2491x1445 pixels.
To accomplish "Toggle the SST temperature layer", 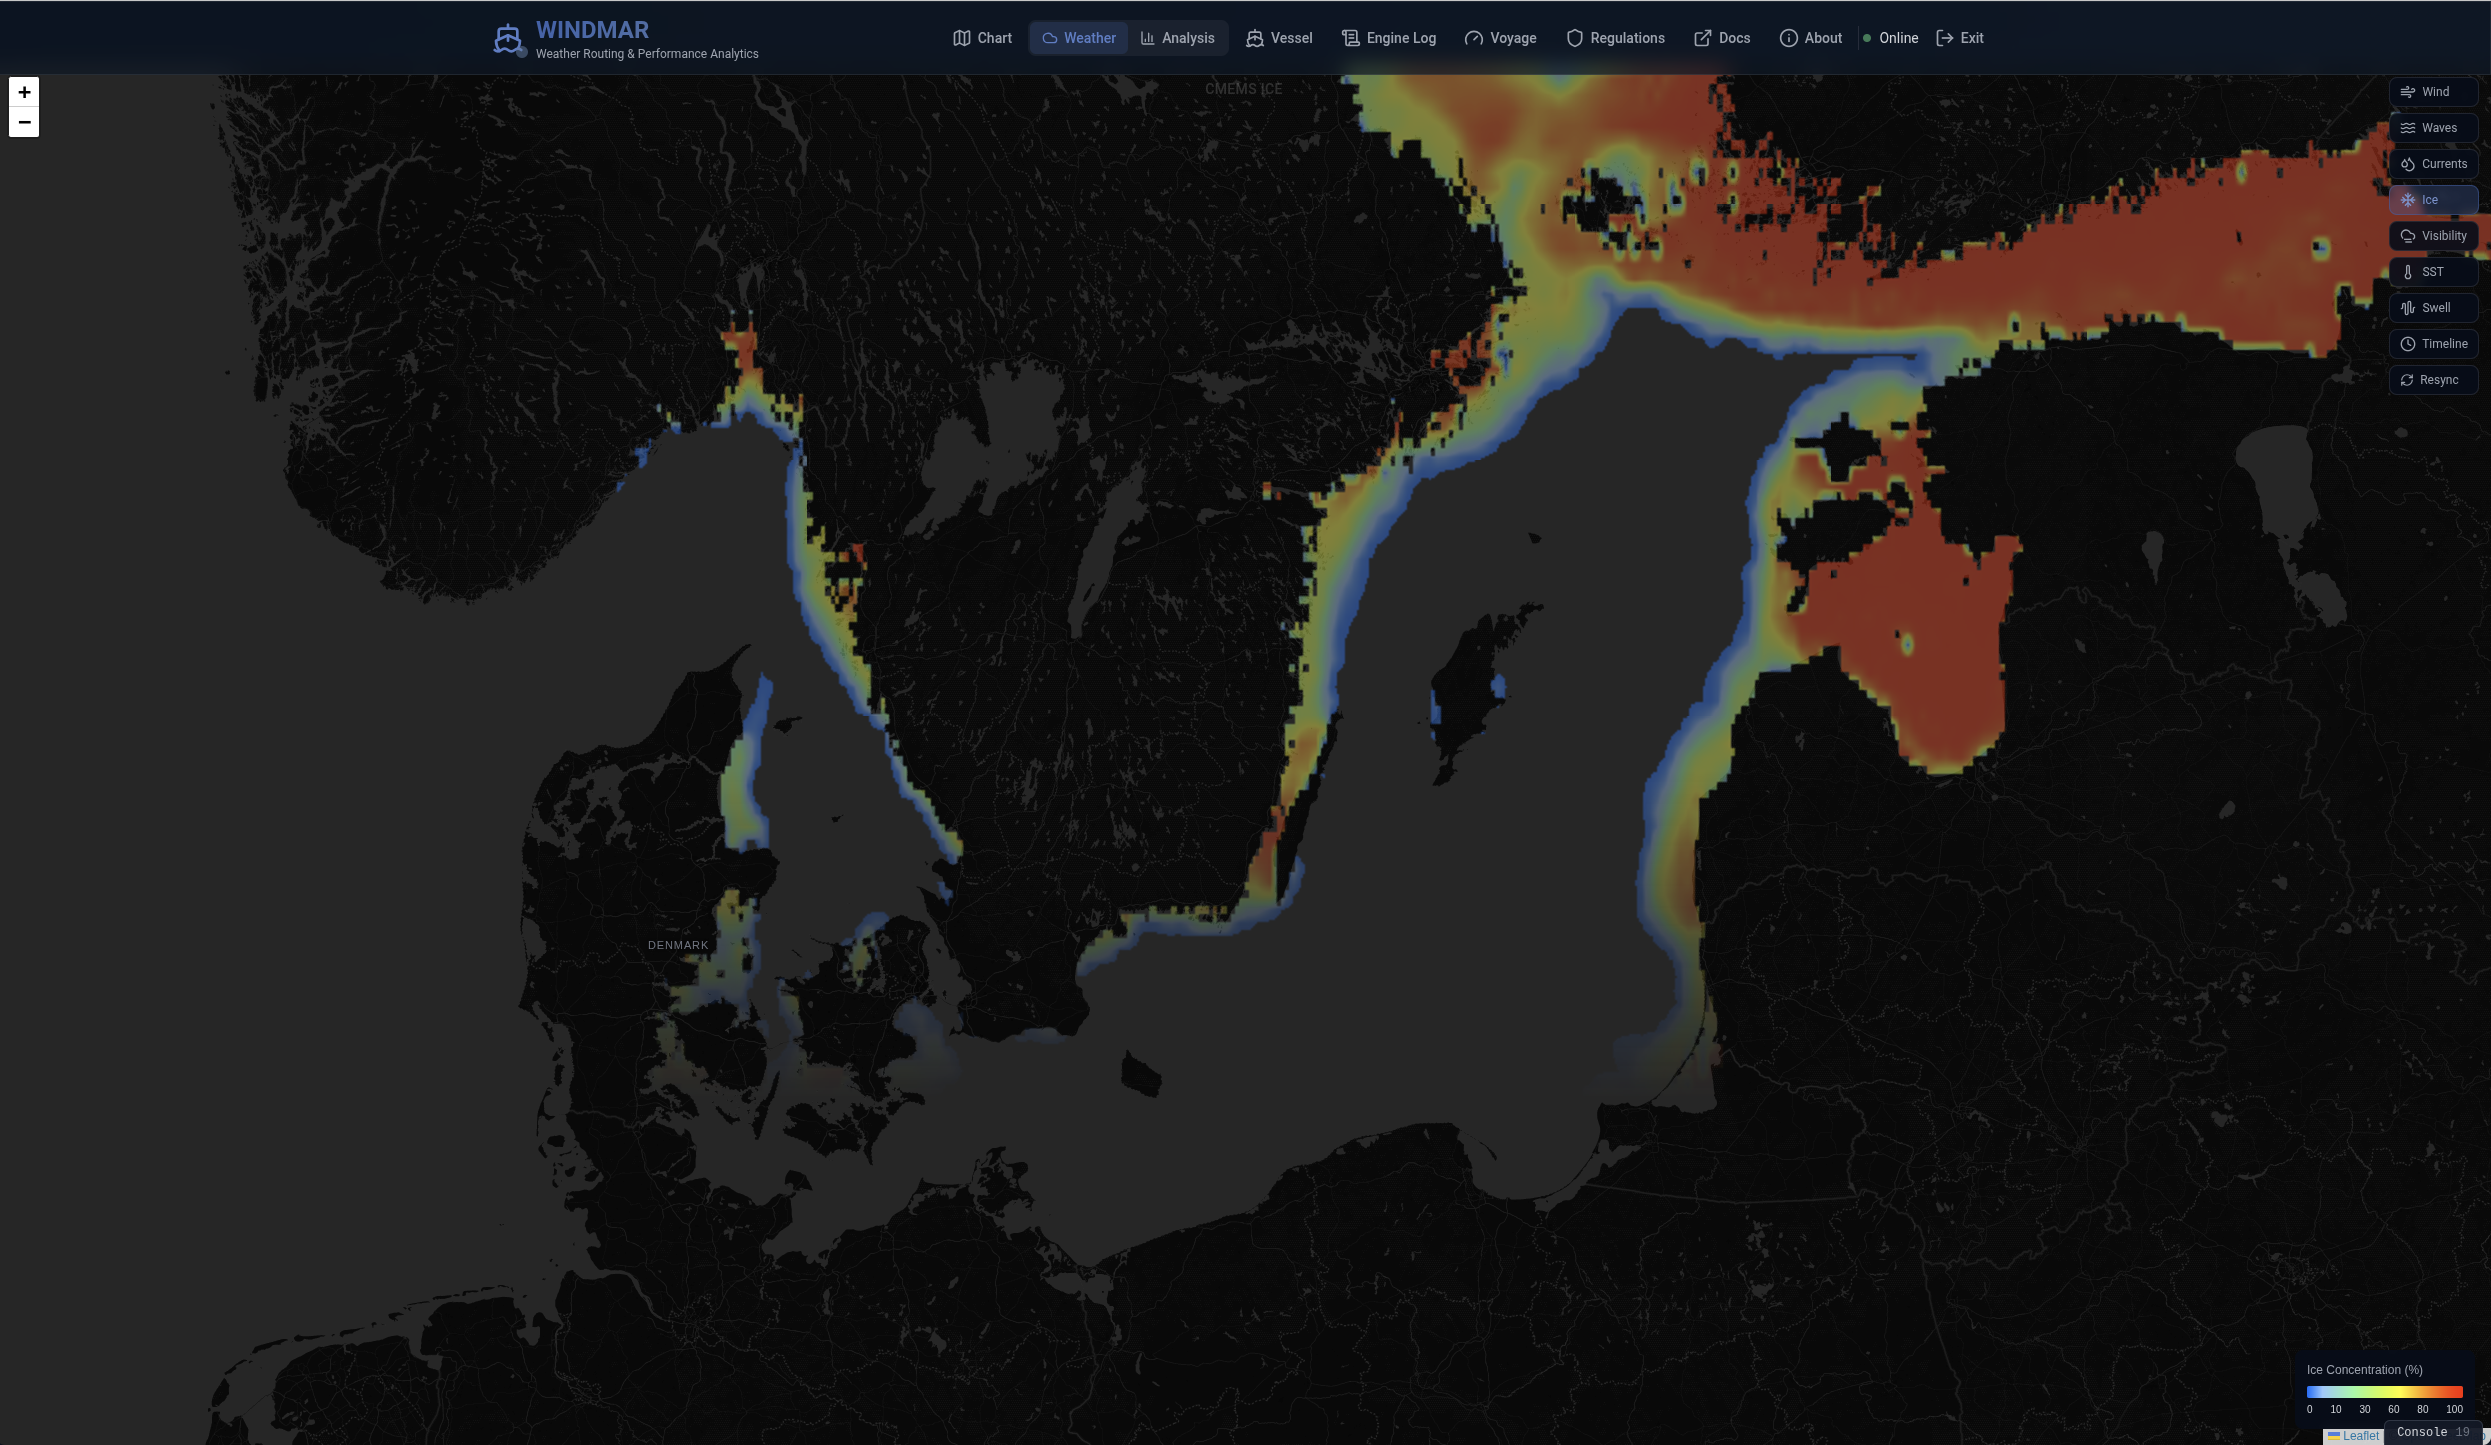I will (2433, 272).
